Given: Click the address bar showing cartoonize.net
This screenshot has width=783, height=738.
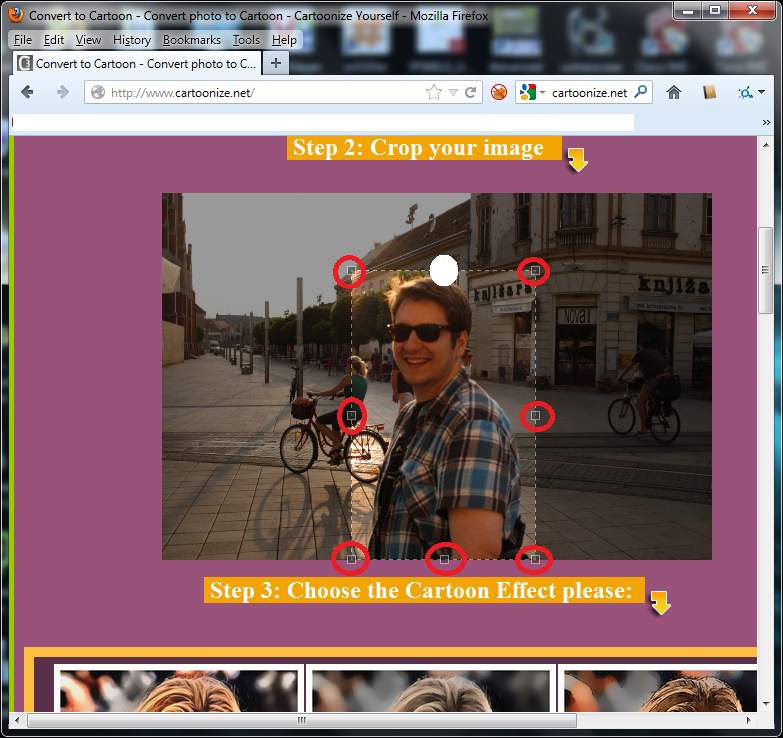Looking at the screenshot, I should (260, 92).
